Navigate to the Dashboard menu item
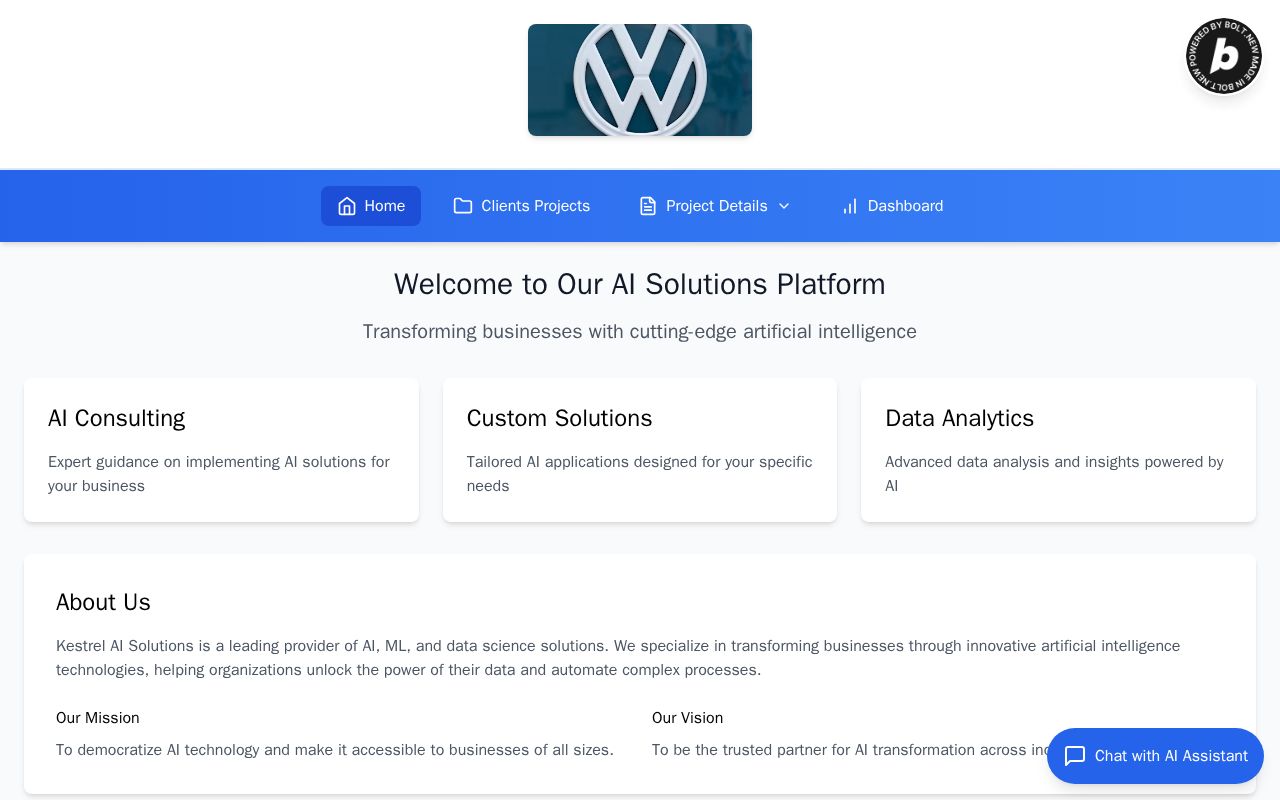Viewport: 1280px width, 800px height. (892, 206)
